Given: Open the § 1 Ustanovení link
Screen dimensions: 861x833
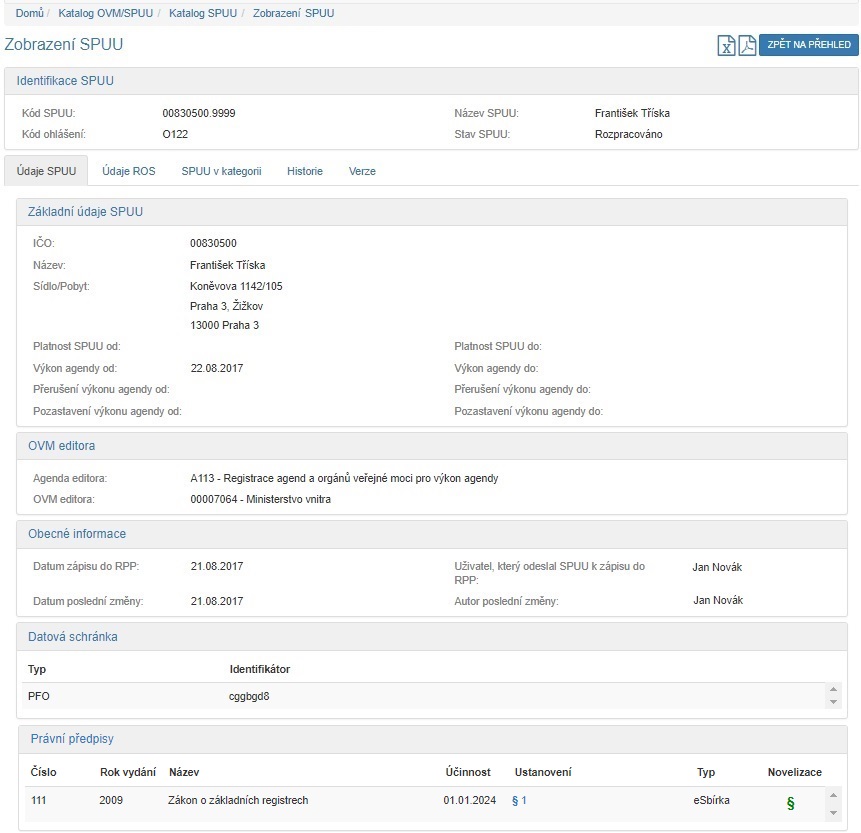Looking at the screenshot, I should pos(519,801).
